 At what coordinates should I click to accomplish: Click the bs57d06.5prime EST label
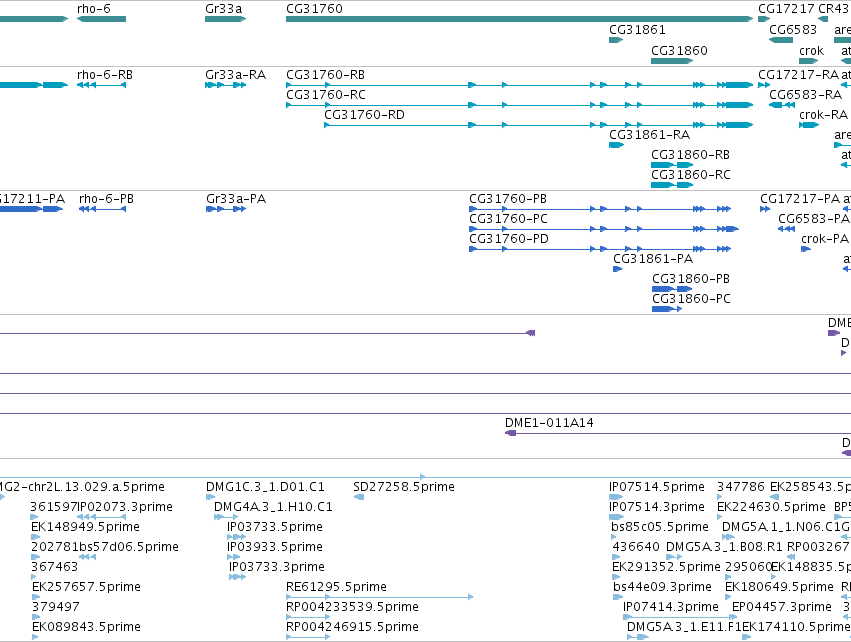129,548
